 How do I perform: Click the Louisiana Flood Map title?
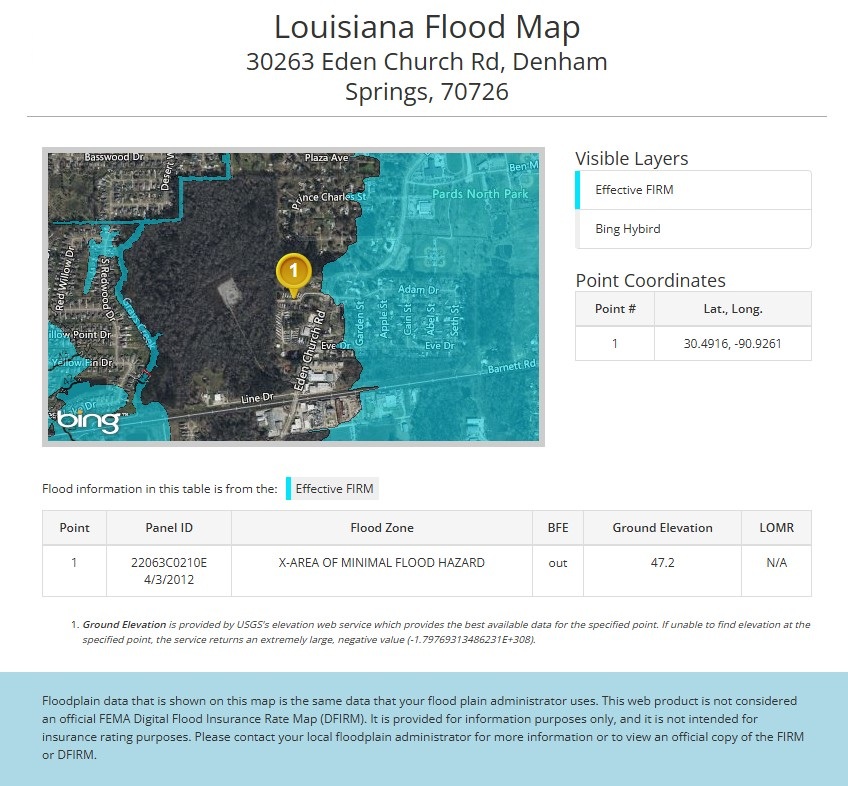click(427, 27)
